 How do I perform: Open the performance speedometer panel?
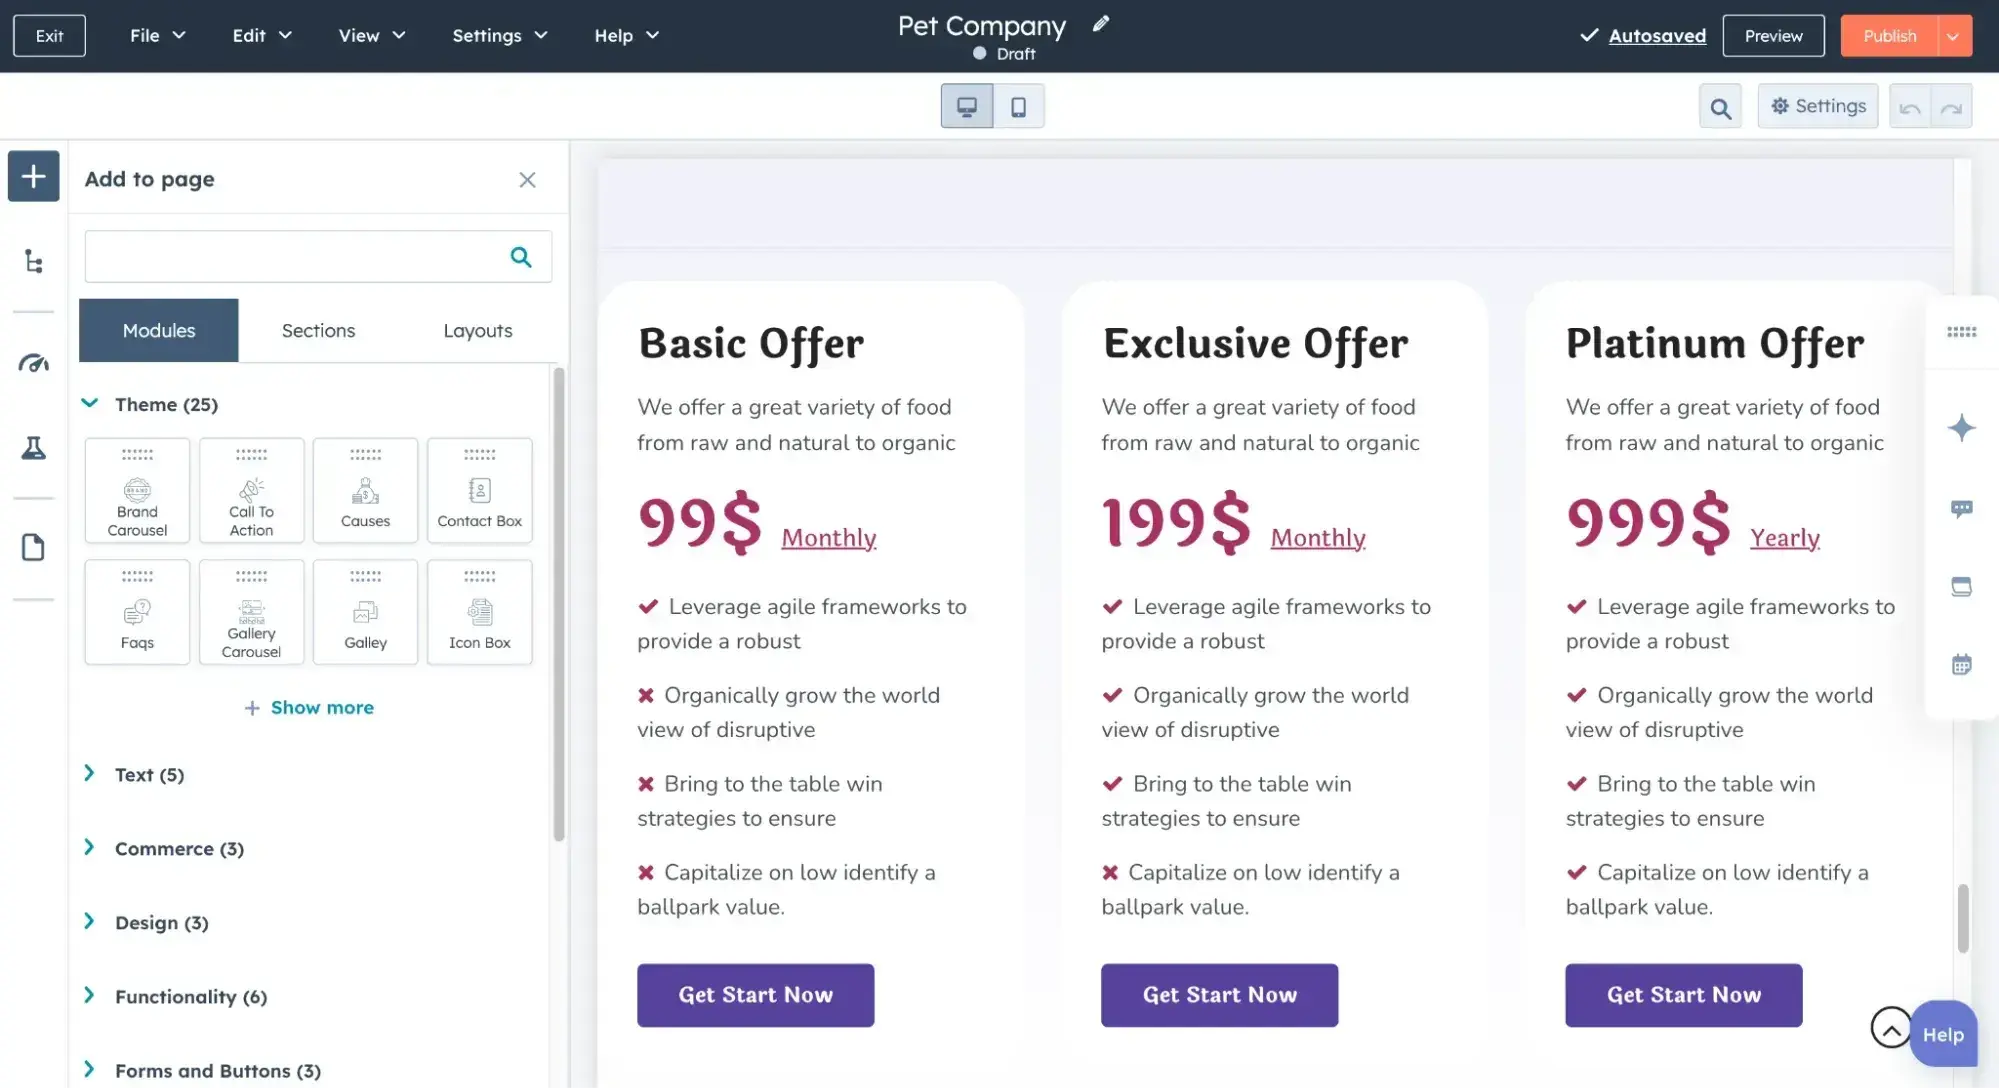point(33,363)
